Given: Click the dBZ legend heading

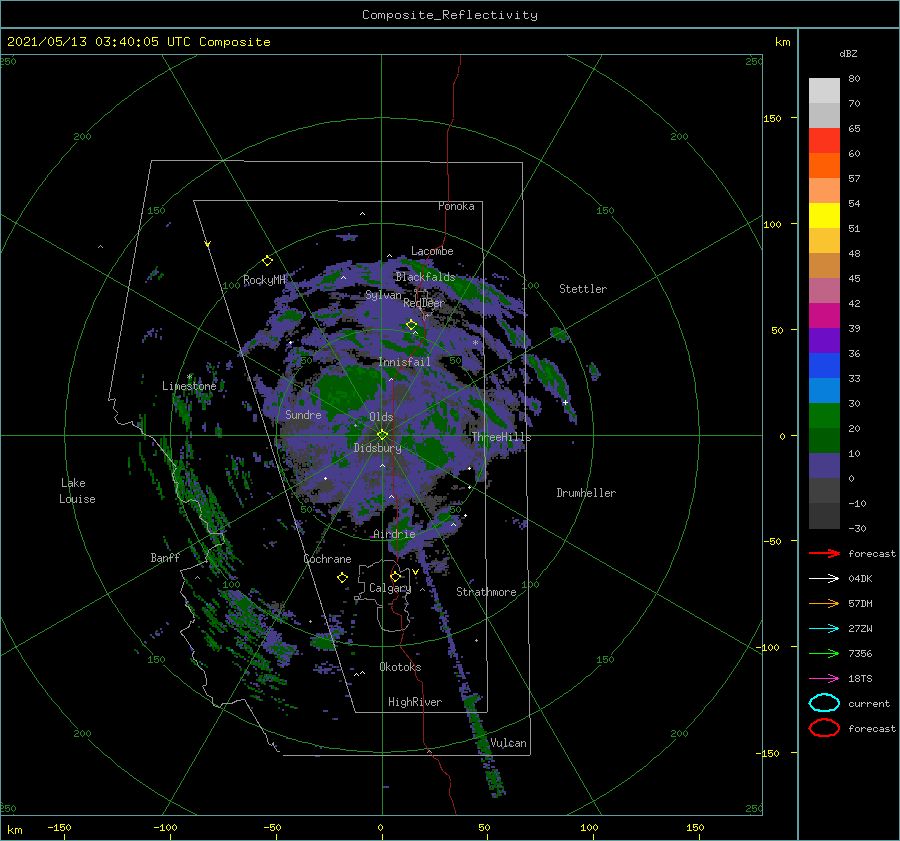Looking at the screenshot, I should tap(848, 53).
